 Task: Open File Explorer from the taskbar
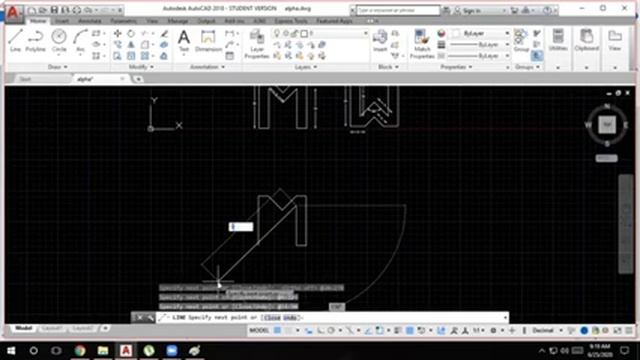tap(103, 351)
